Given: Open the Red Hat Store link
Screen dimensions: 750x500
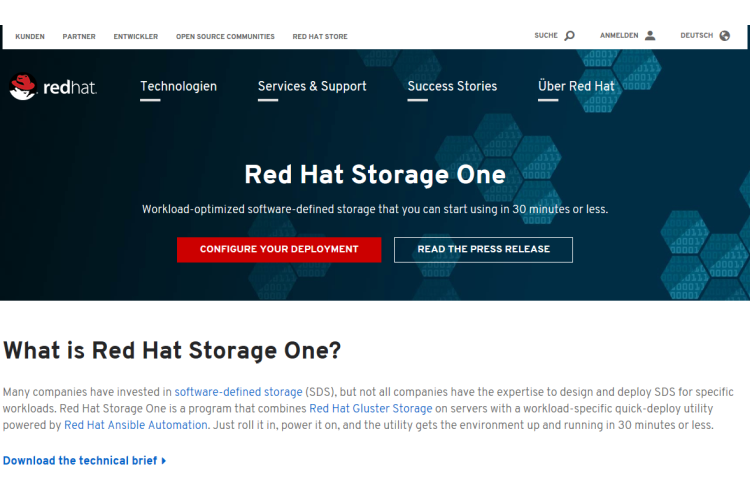Looking at the screenshot, I should (320, 36).
